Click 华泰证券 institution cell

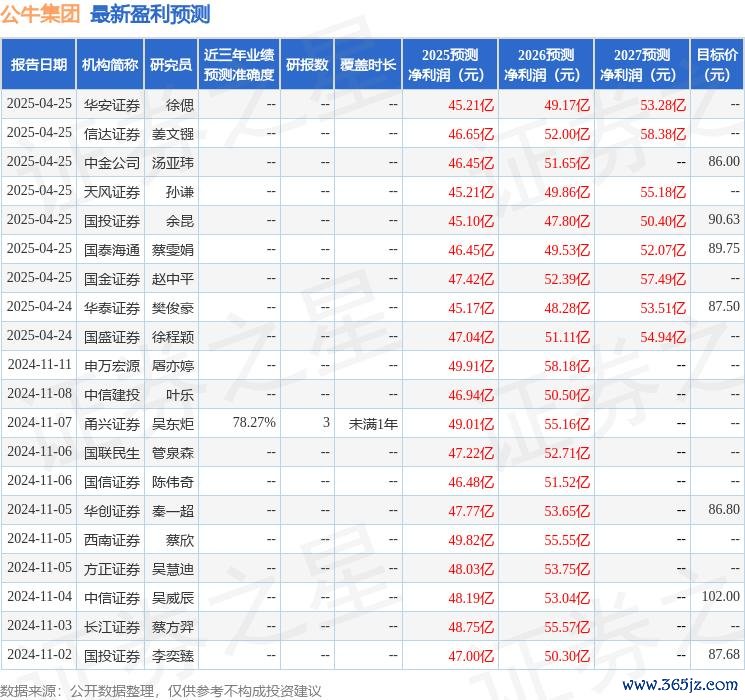(112, 308)
